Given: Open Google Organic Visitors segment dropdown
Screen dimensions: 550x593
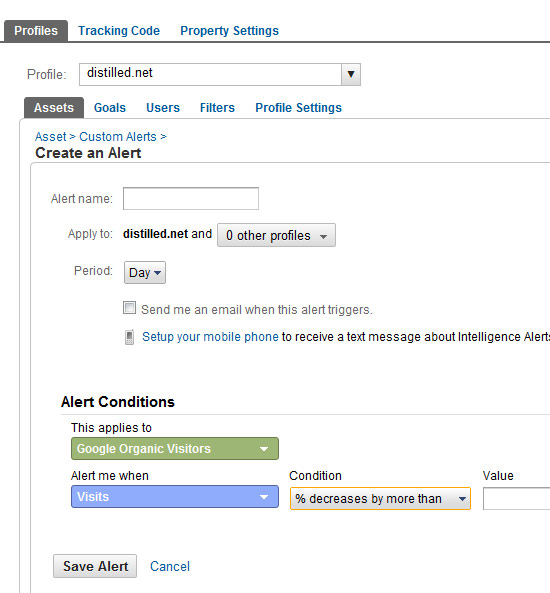Looking at the screenshot, I should click(175, 449).
